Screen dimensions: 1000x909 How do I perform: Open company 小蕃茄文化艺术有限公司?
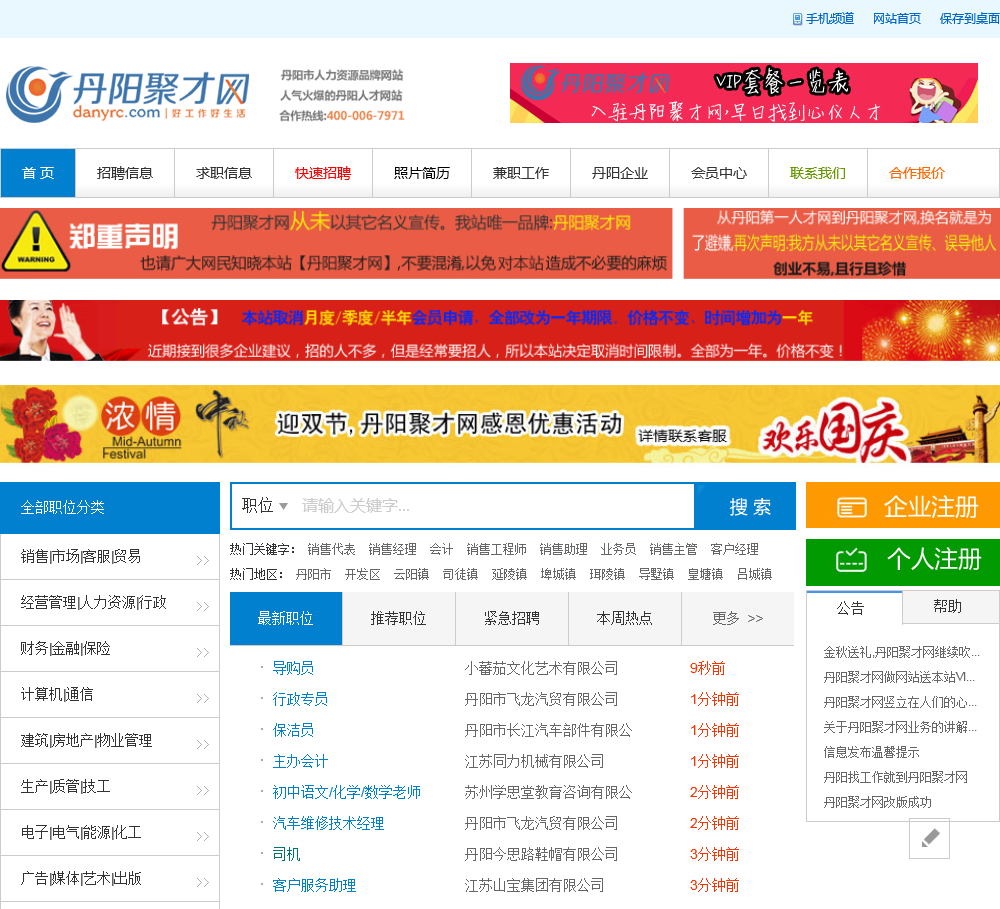pos(541,668)
